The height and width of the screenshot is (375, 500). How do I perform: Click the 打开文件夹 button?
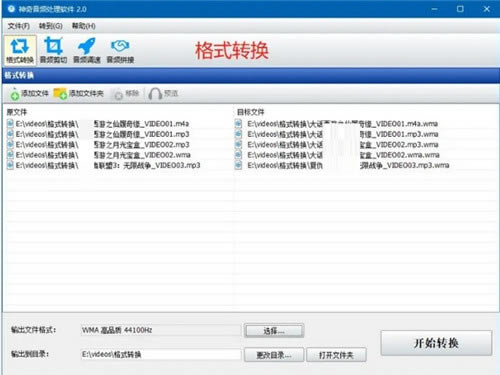pyautogui.click(x=336, y=355)
